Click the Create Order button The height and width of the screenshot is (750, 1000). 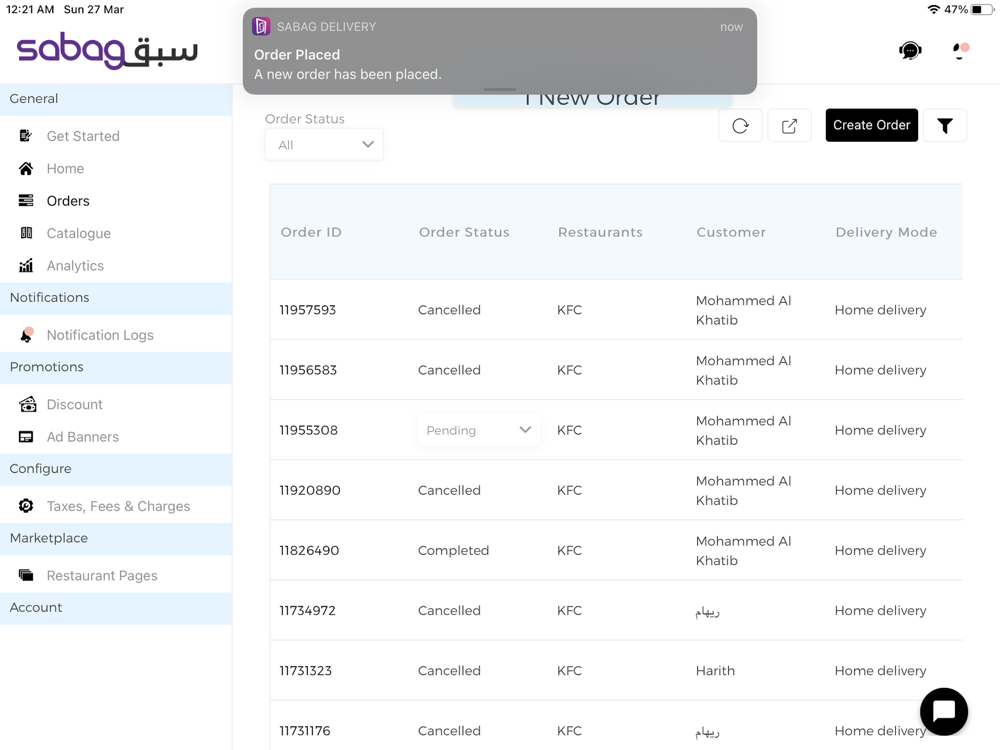(871, 125)
